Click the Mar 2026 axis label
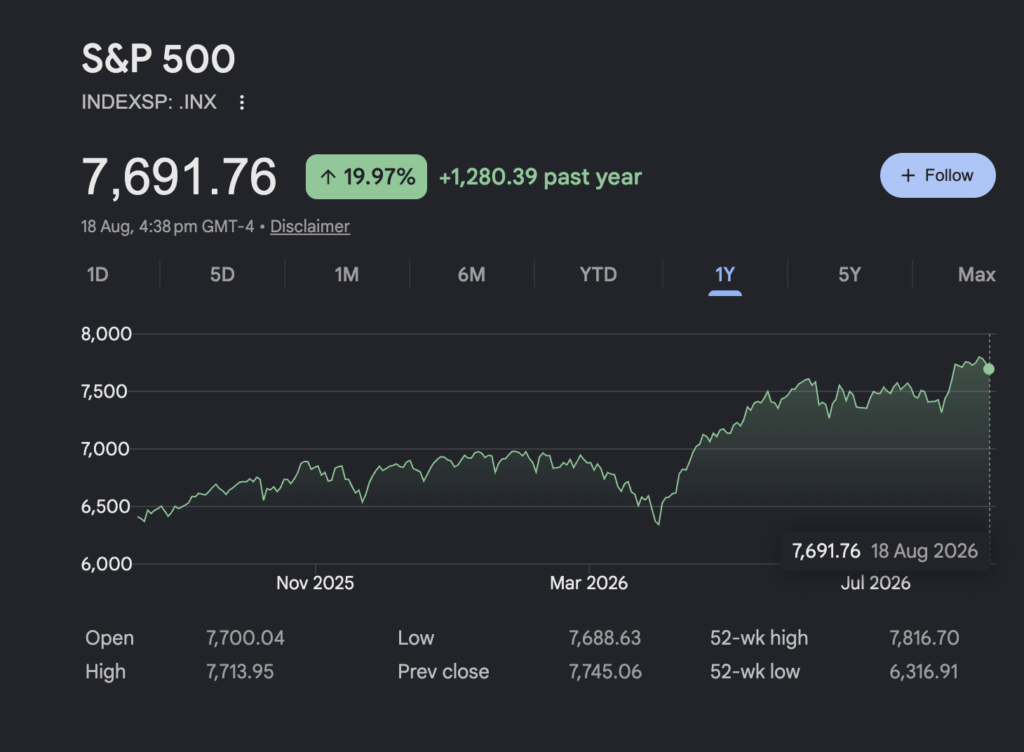This screenshot has width=1024, height=752. 588,583
